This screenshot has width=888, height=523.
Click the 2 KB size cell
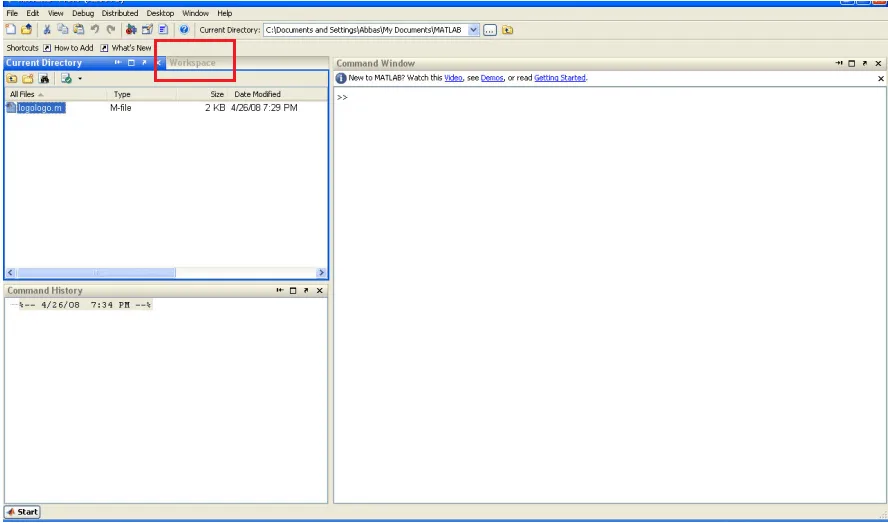click(215, 108)
